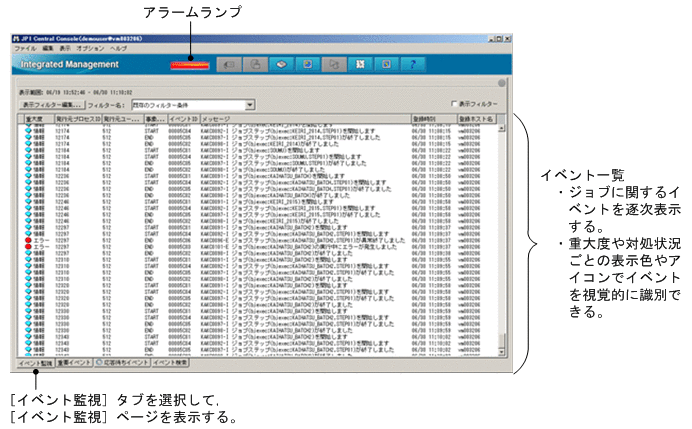Click the 登録時刻 column header

pyautogui.click(x=434, y=119)
